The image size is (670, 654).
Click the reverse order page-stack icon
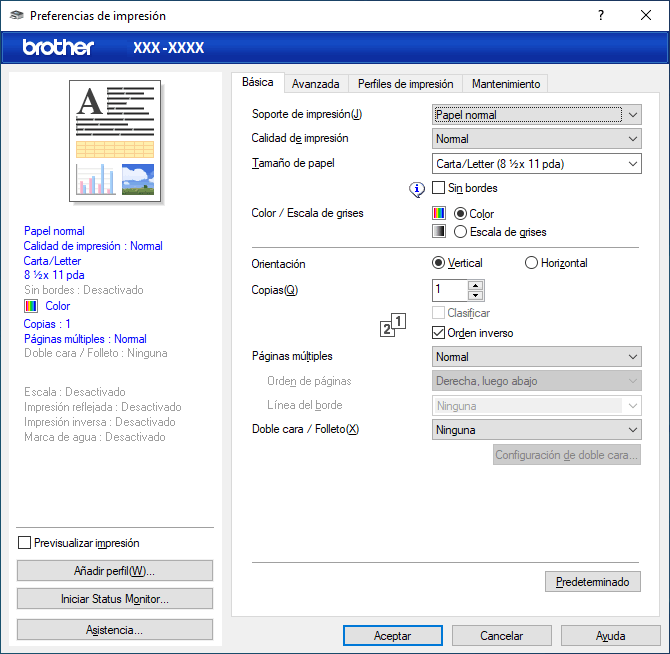[394, 325]
